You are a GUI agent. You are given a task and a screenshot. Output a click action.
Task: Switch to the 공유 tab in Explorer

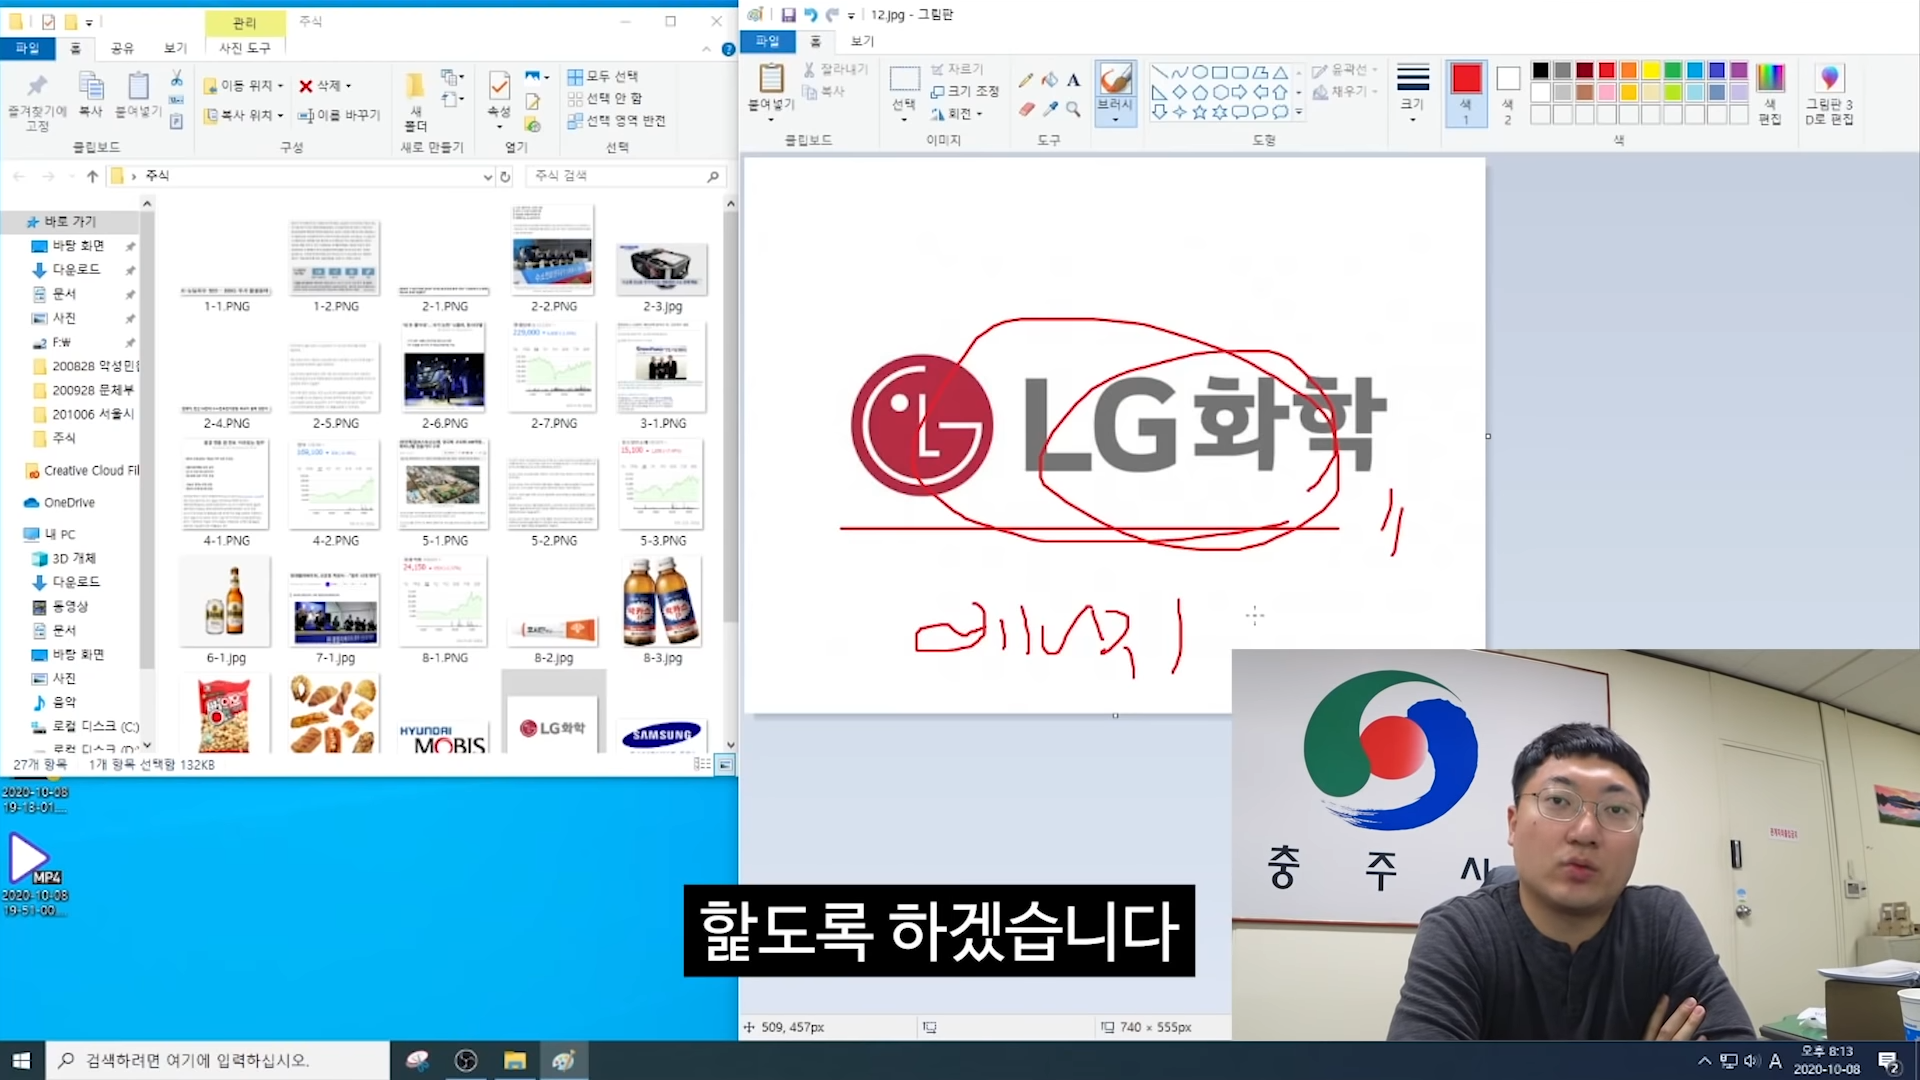[122, 48]
